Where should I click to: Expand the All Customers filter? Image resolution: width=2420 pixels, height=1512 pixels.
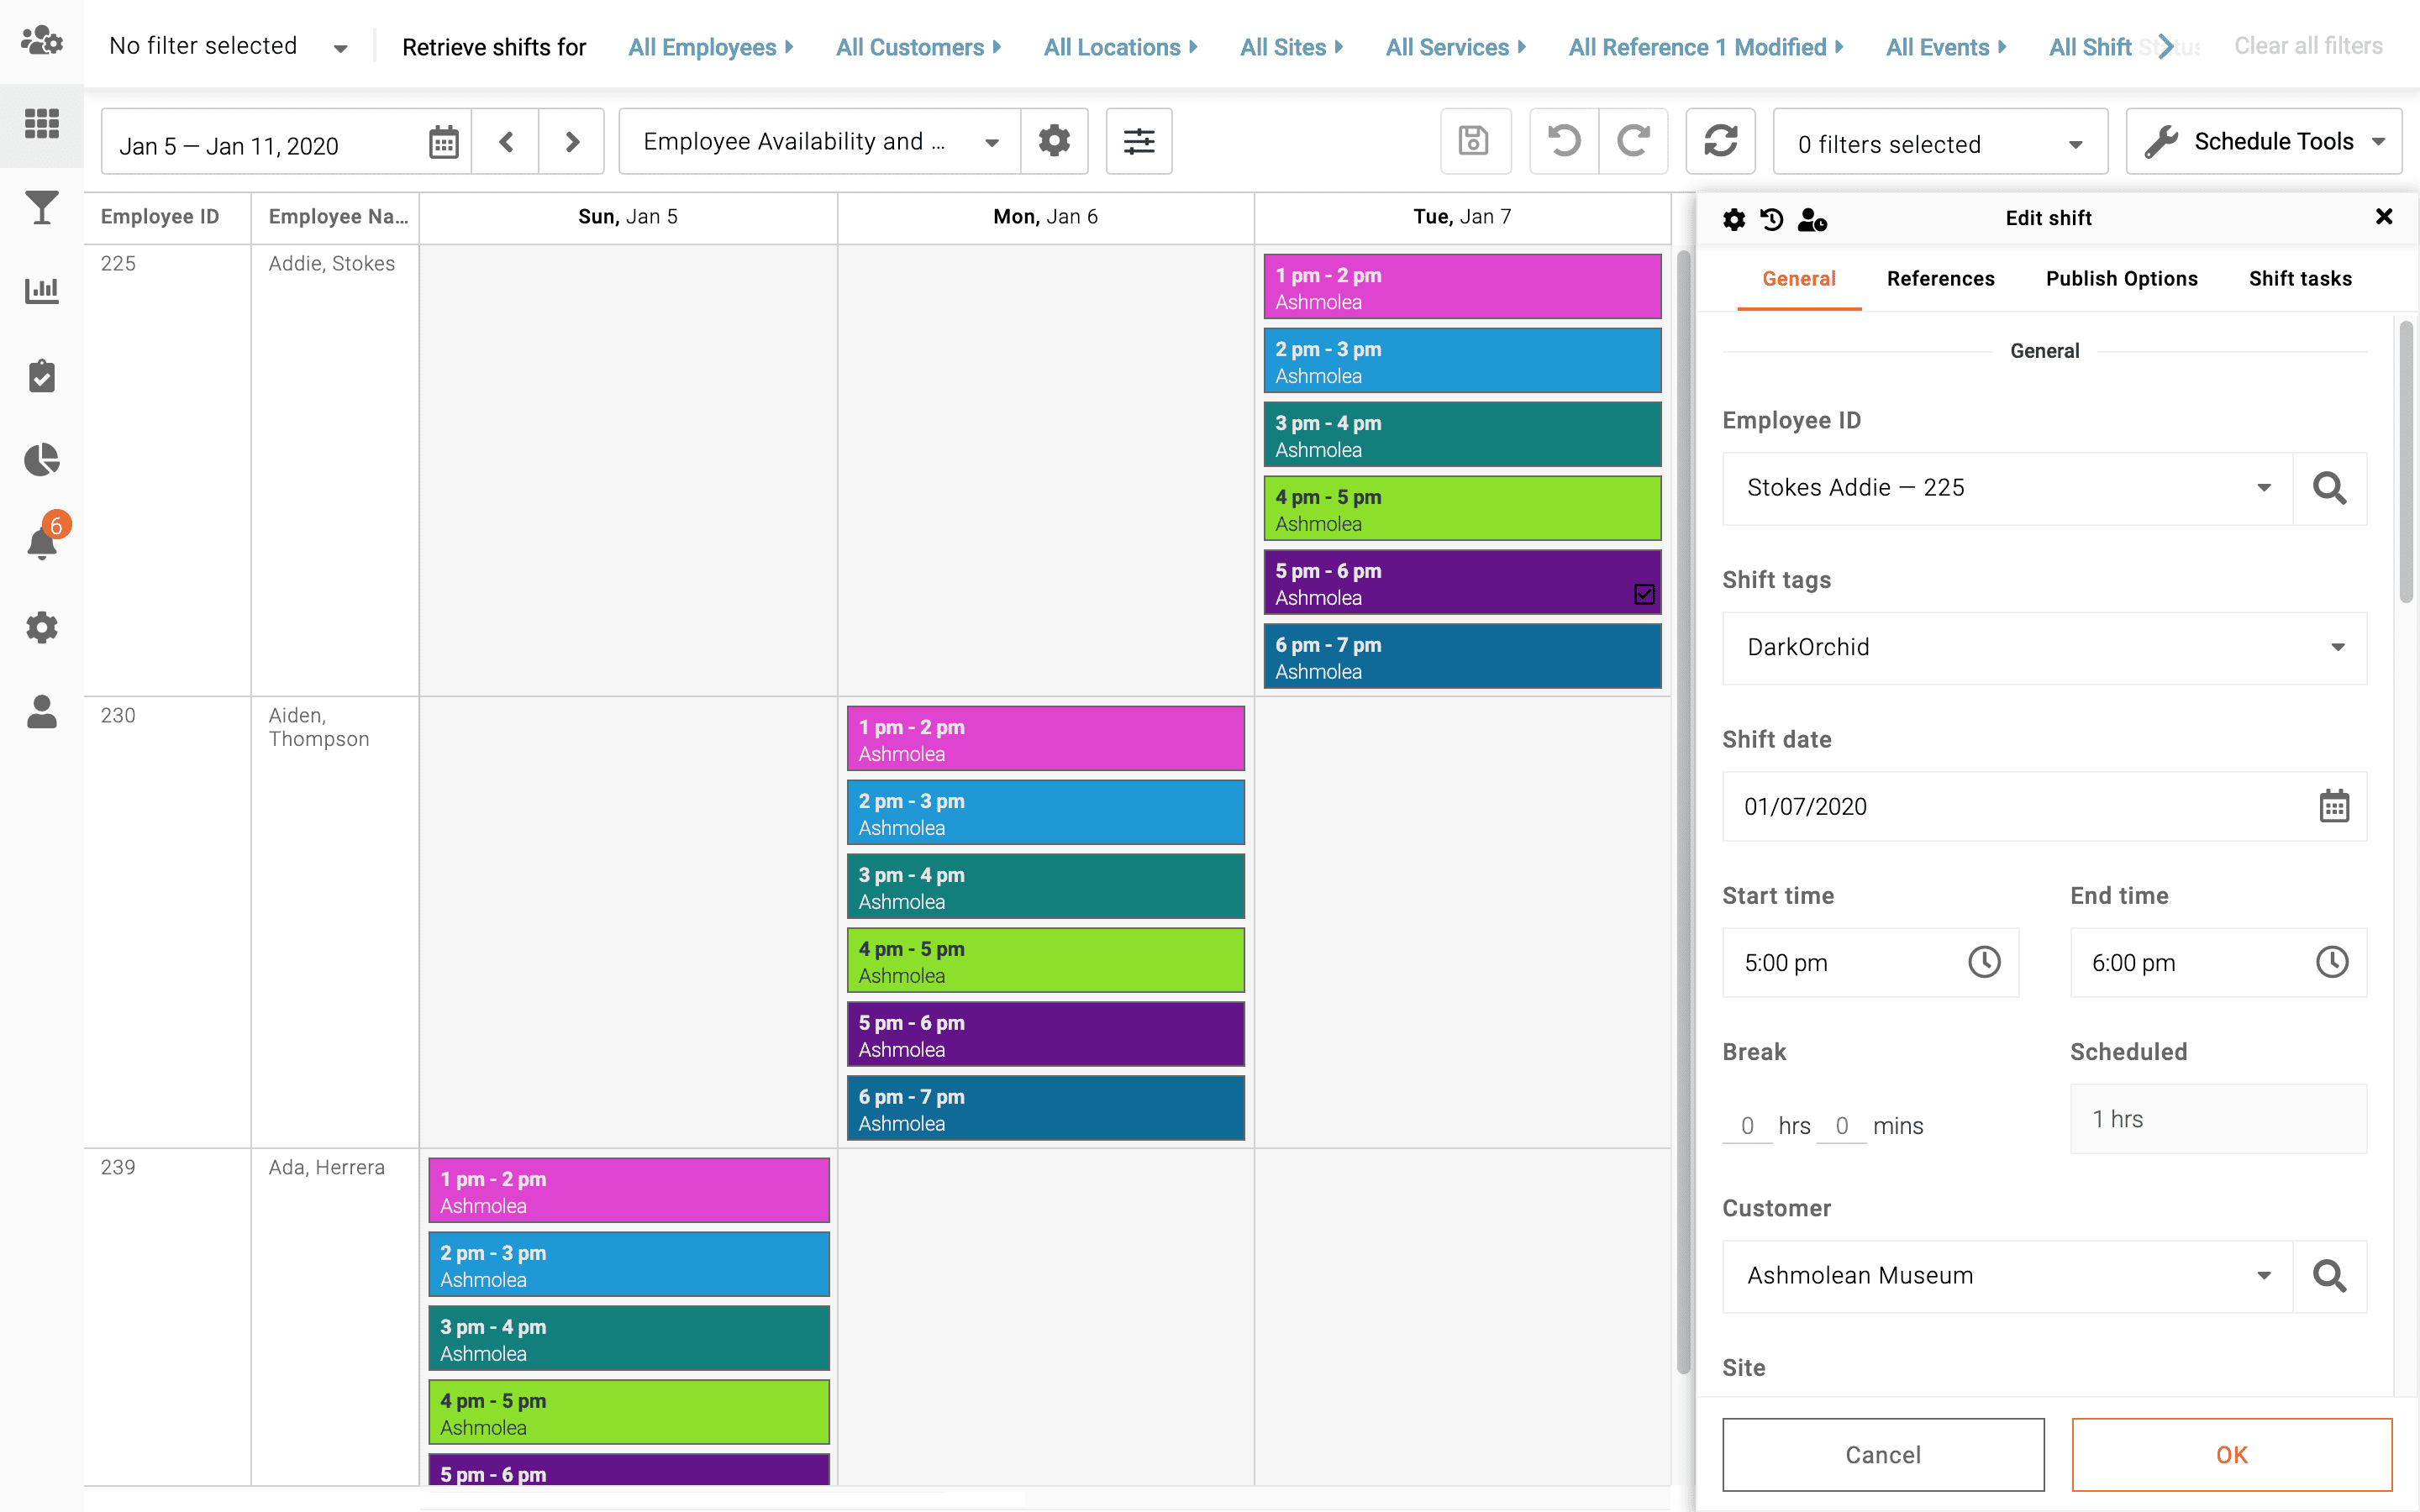pyautogui.click(x=918, y=47)
